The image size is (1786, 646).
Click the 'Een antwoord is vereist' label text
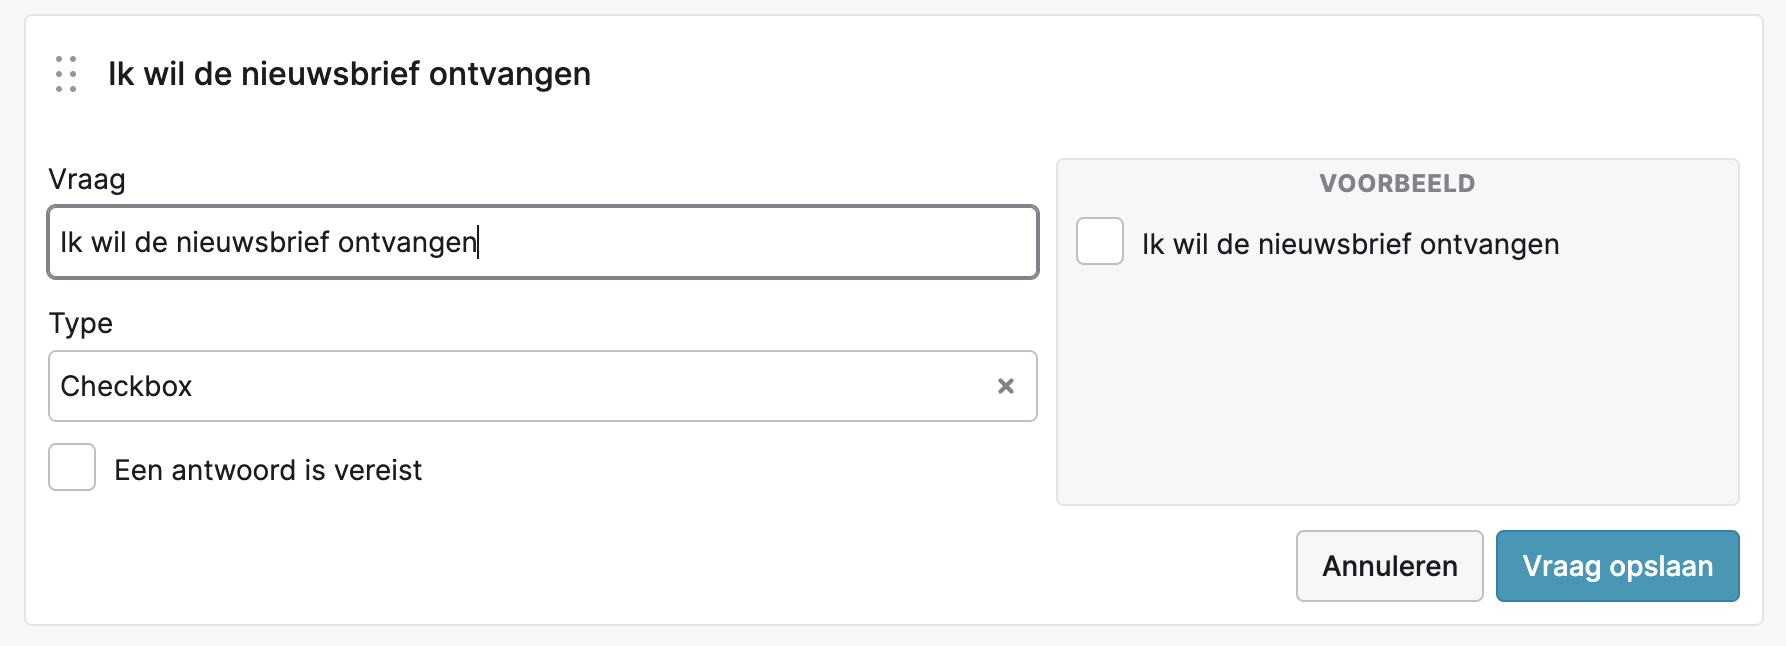tap(268, 470)
